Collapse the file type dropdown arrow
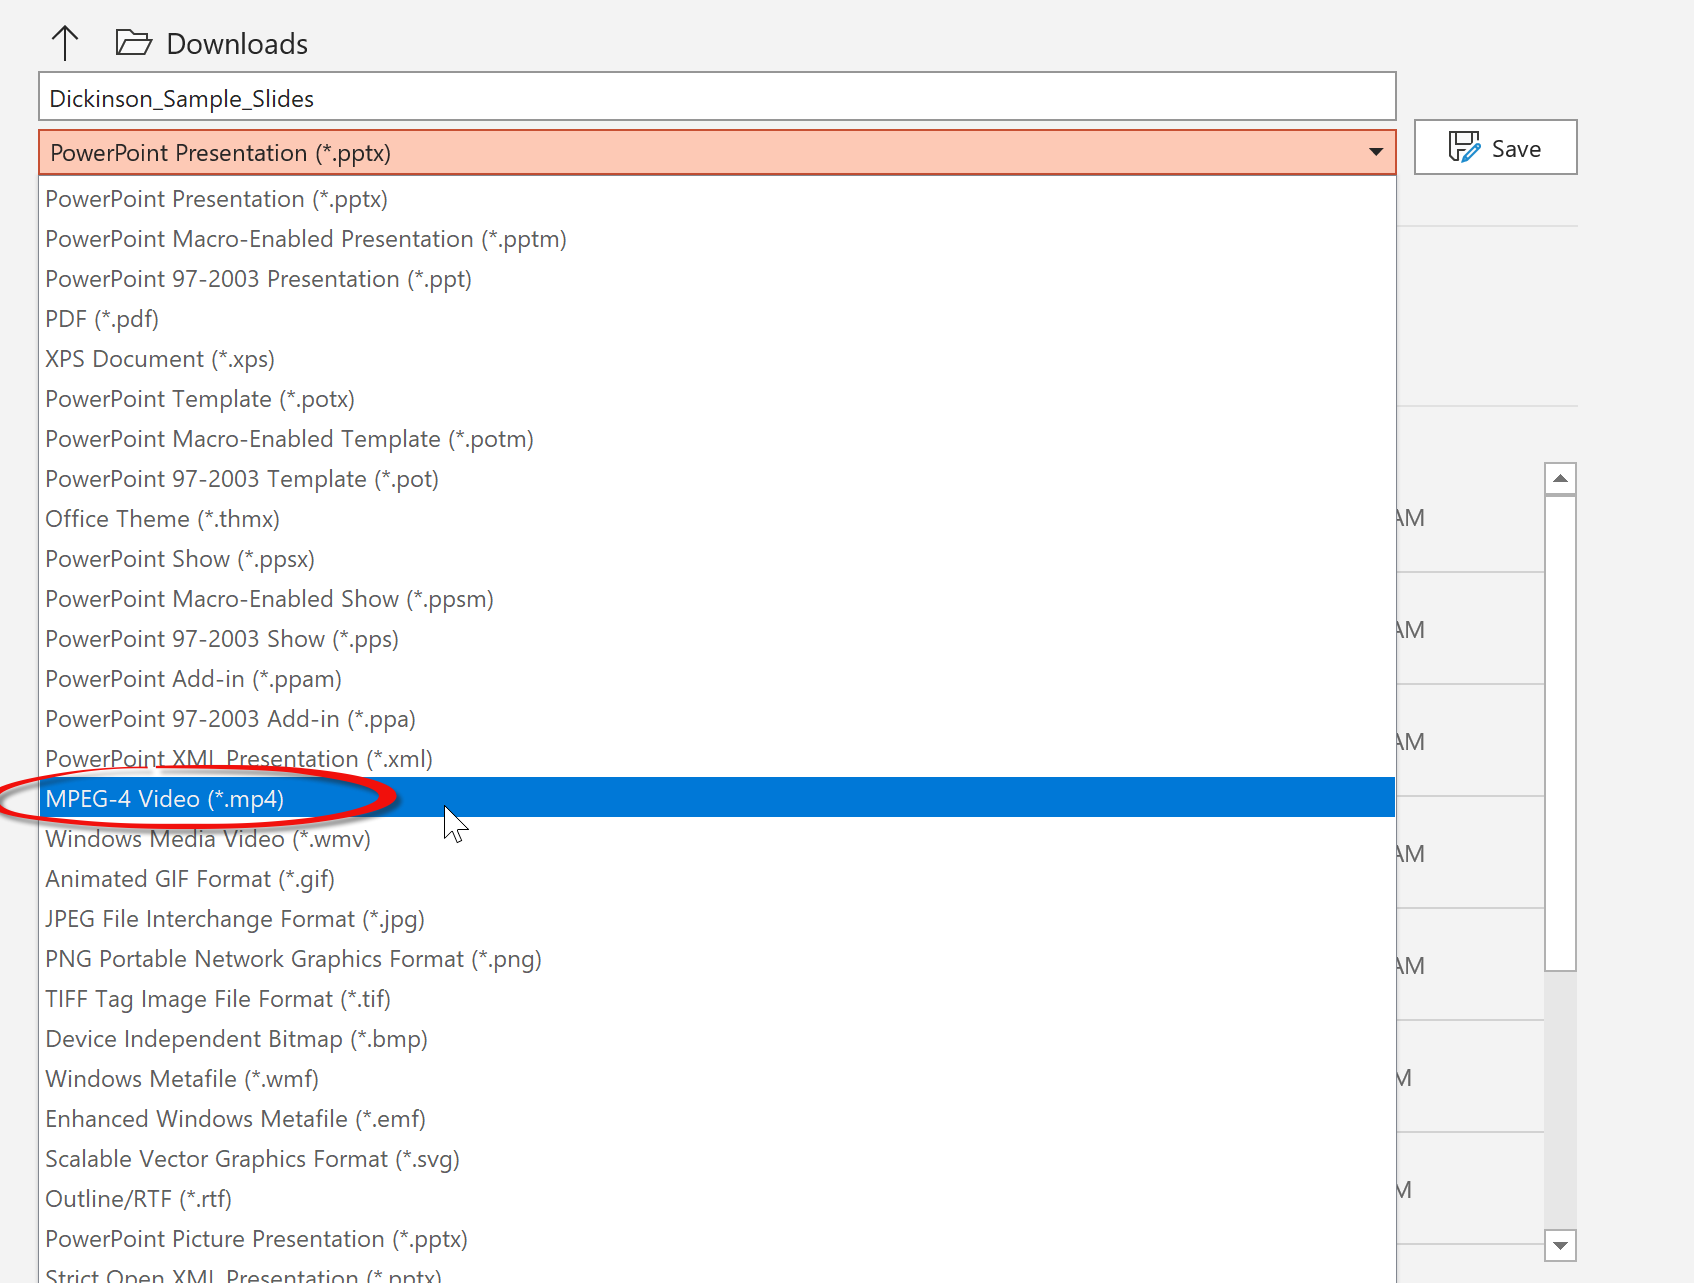This screenshot has height=1283, width=1694. point(1376,152)
